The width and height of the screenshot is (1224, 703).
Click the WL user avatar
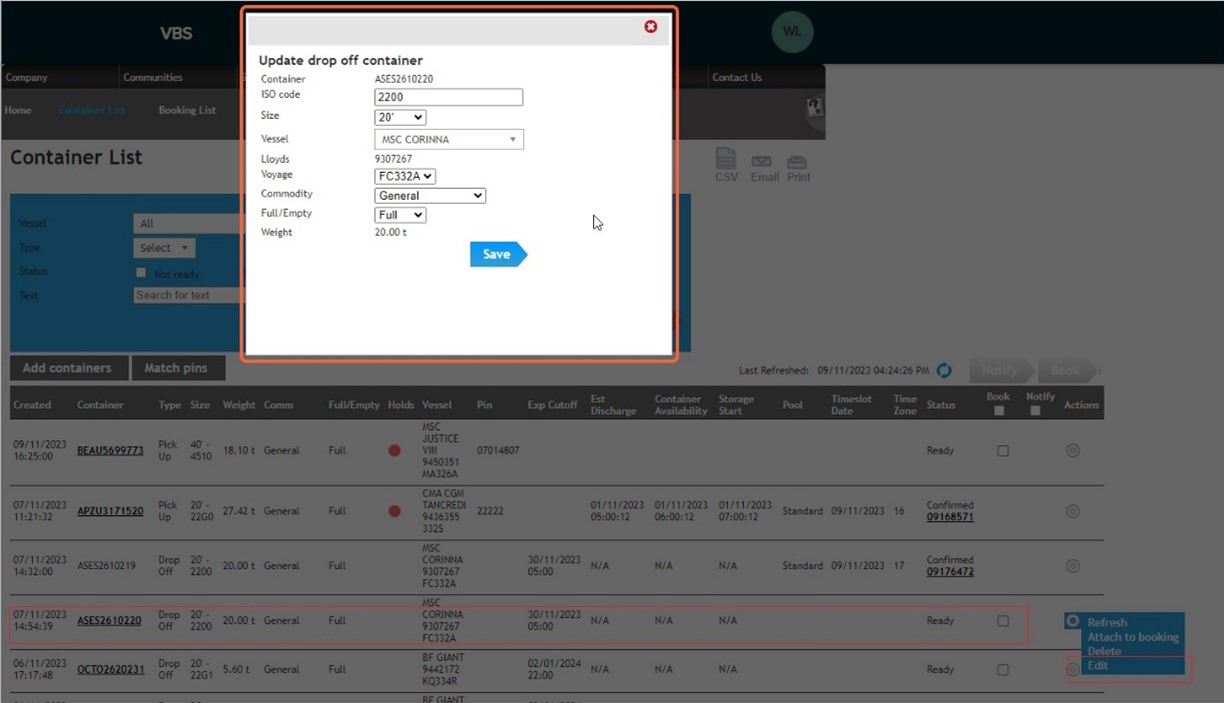click(x=792, y=32)
